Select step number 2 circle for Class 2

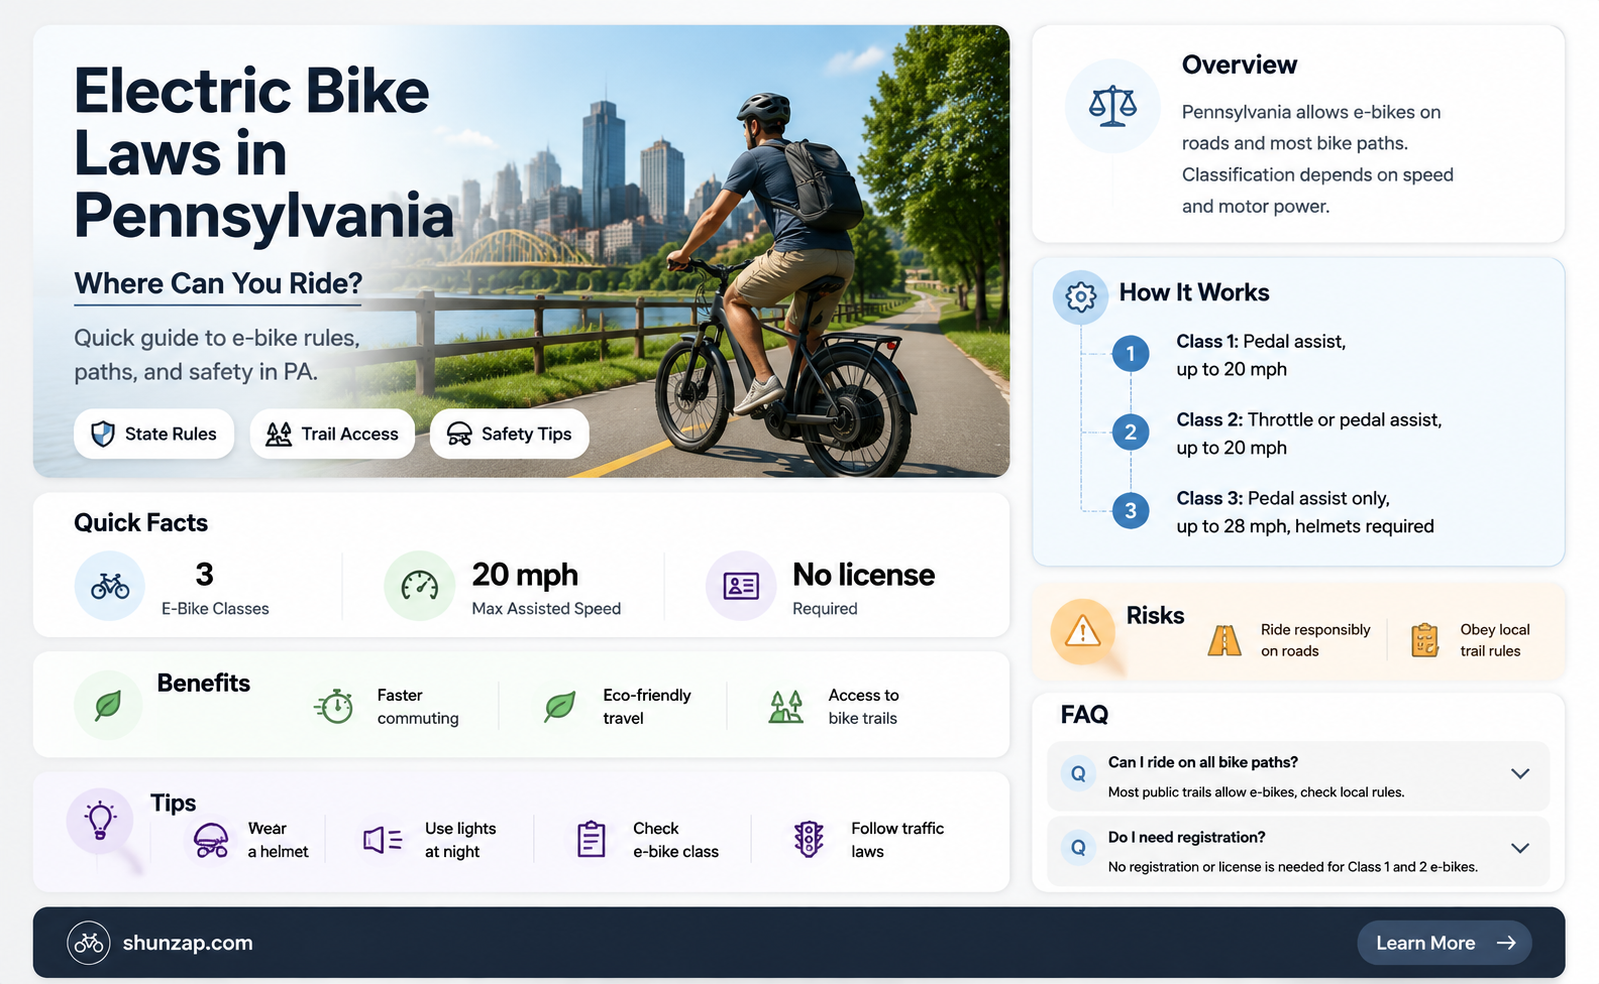(x=1131, y=432)
